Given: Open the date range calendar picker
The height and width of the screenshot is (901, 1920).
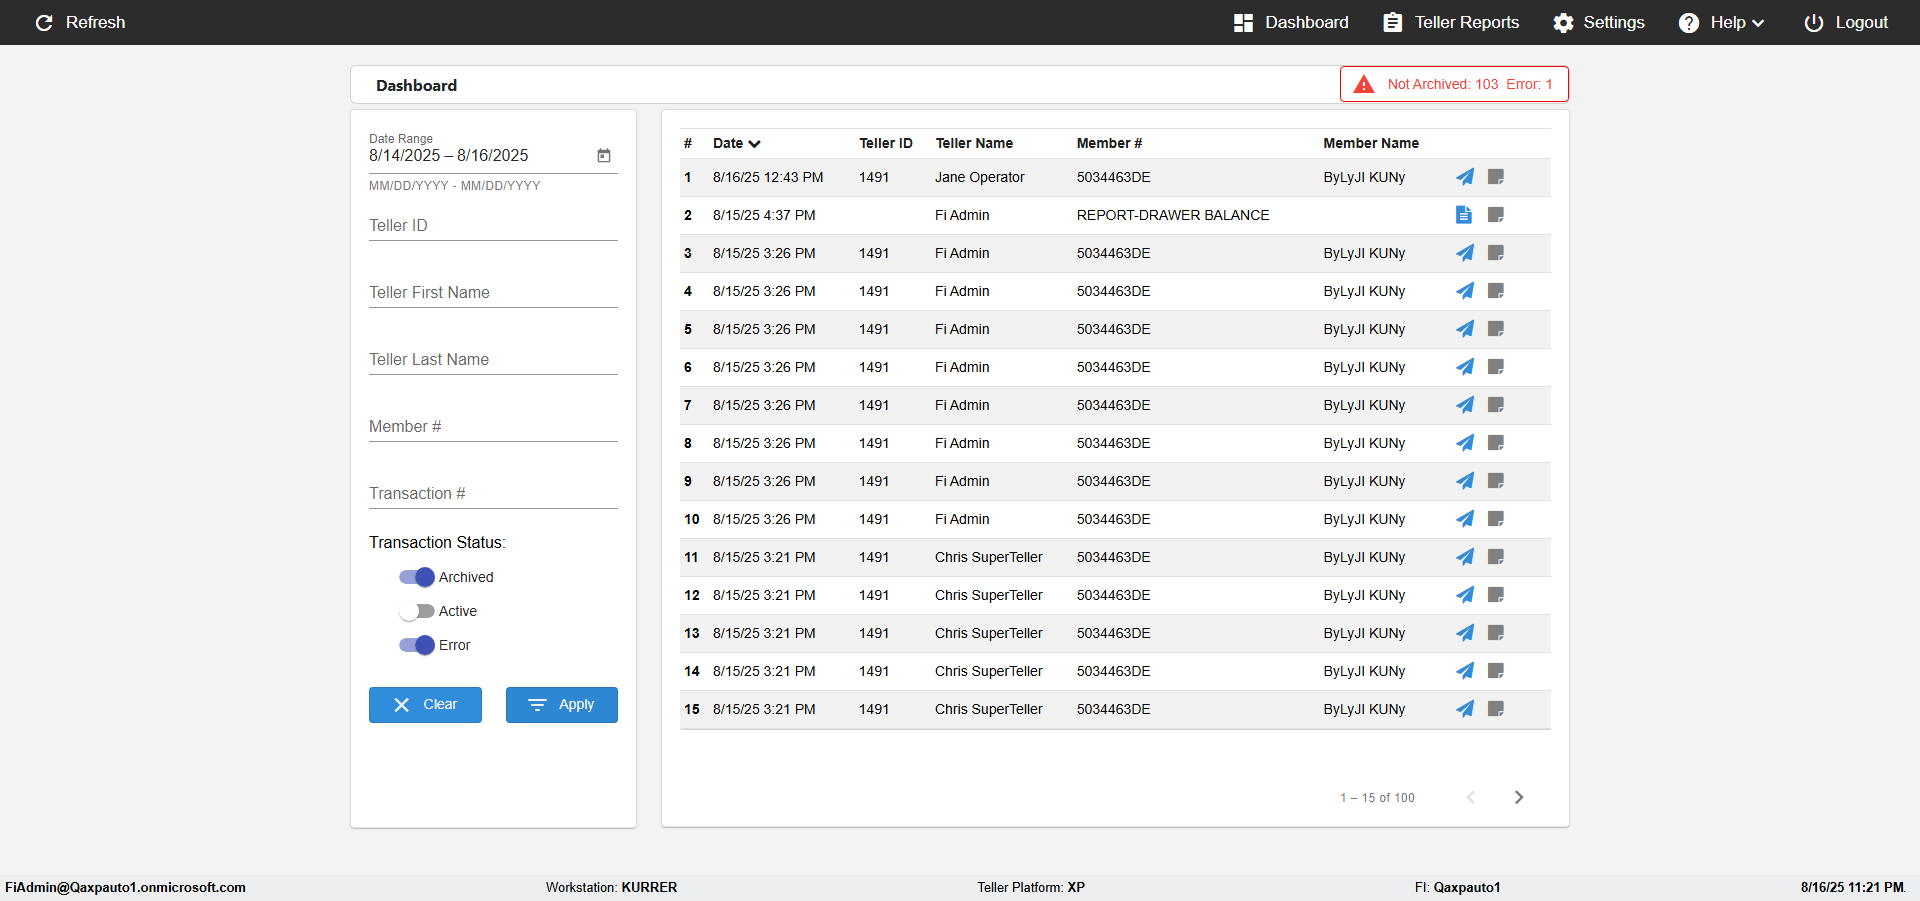Looking at the screenshot, I should pyautogui.click(x=604, y=156).
